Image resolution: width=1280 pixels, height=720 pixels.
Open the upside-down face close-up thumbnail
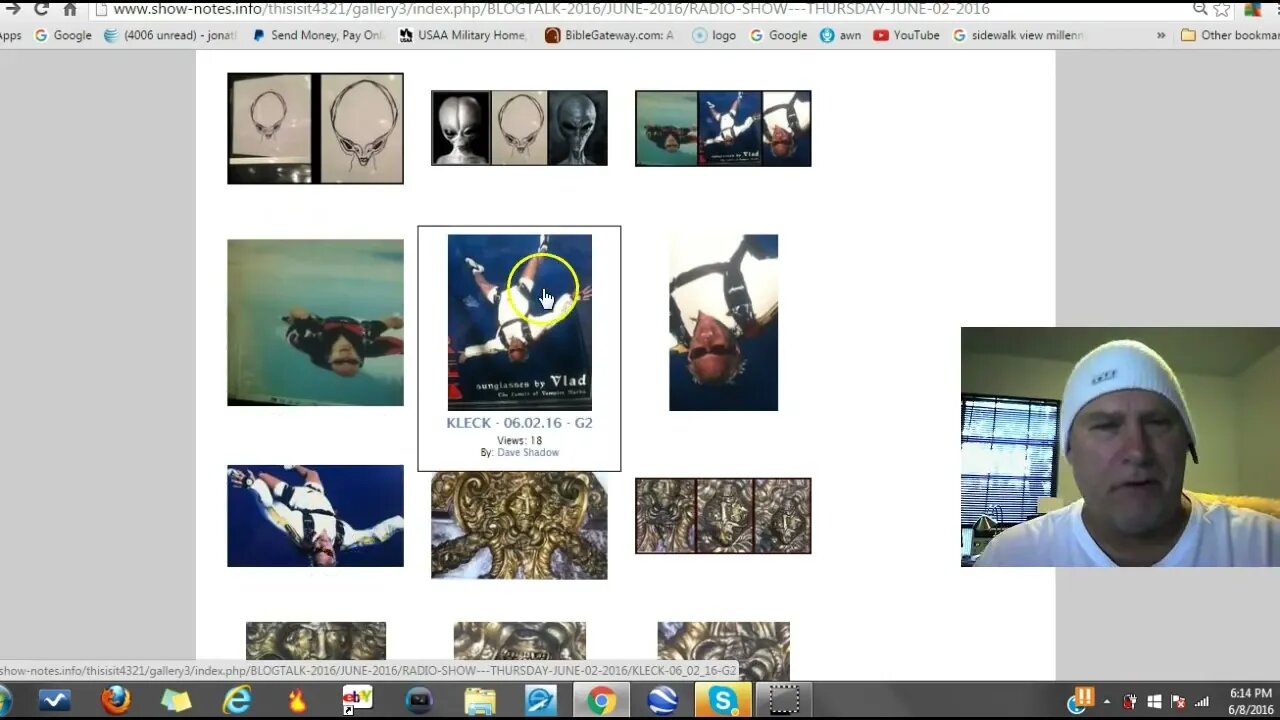pyautogui.click(x=723, y=322)
